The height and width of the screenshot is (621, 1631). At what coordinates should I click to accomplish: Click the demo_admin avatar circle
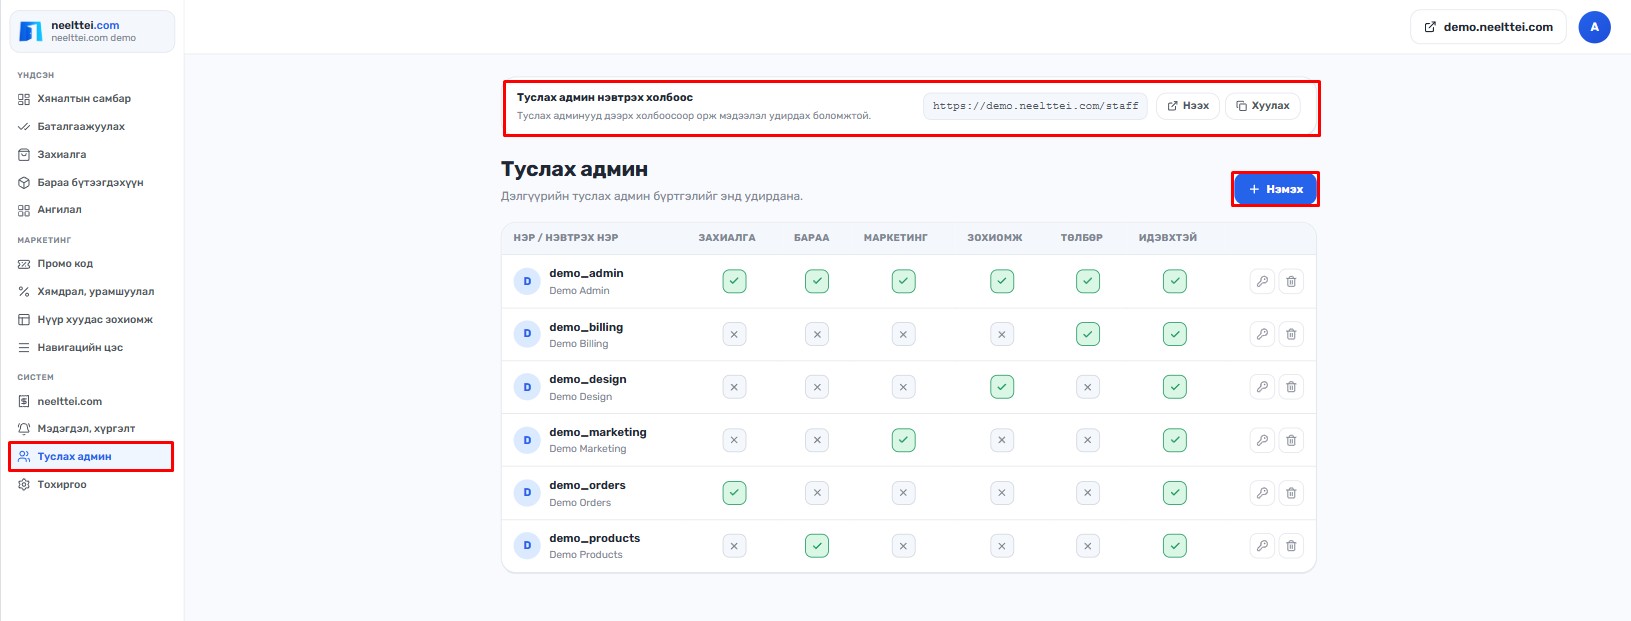527,282
